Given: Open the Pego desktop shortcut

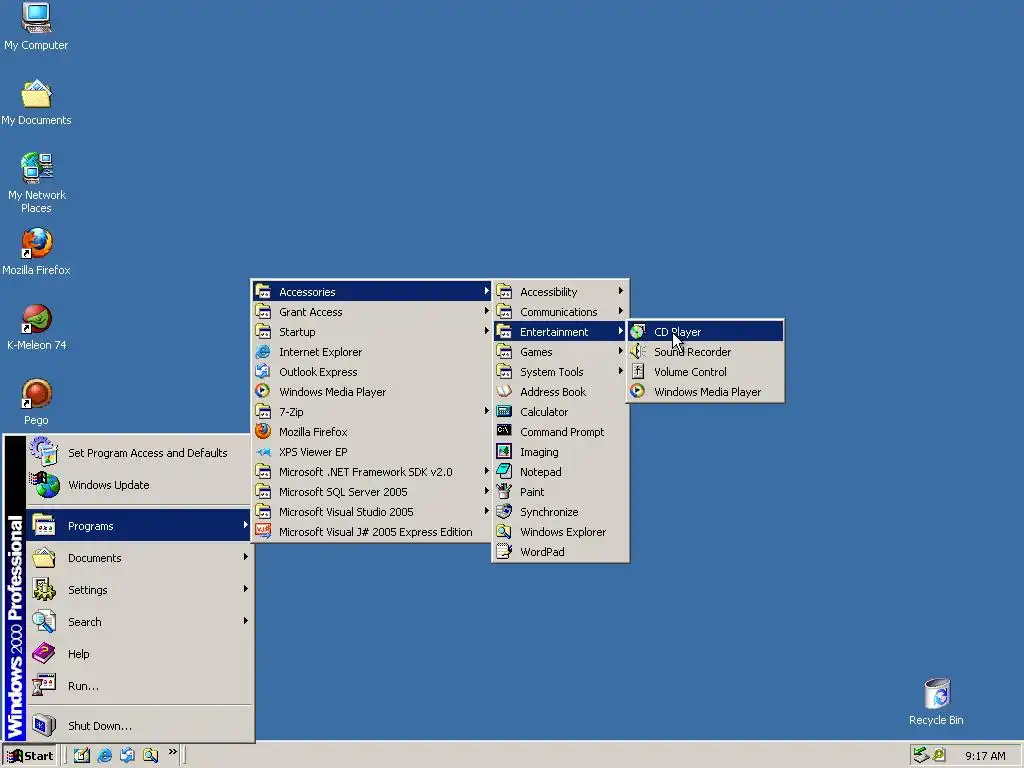Looking at the screenshot, I should click(36, 402).
